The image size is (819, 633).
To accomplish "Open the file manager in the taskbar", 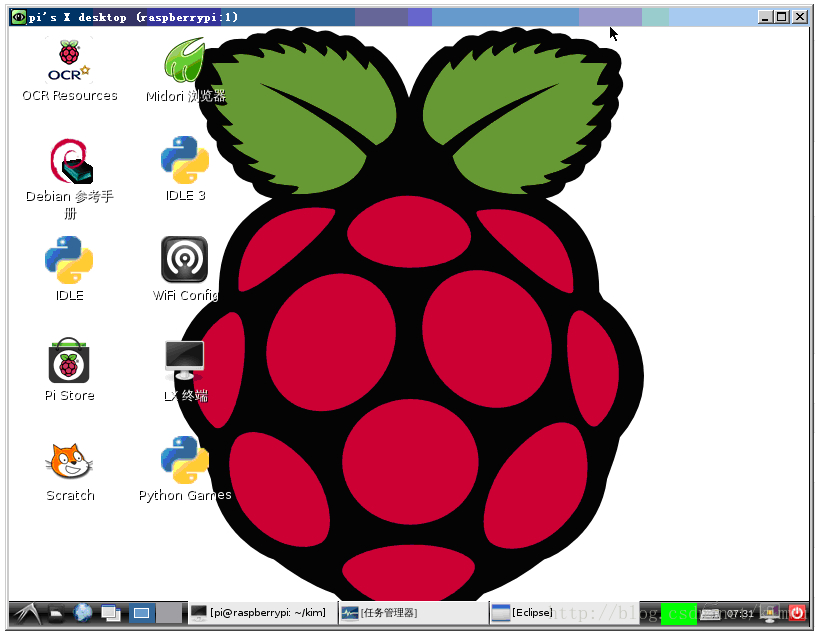I will coord(56,613).
